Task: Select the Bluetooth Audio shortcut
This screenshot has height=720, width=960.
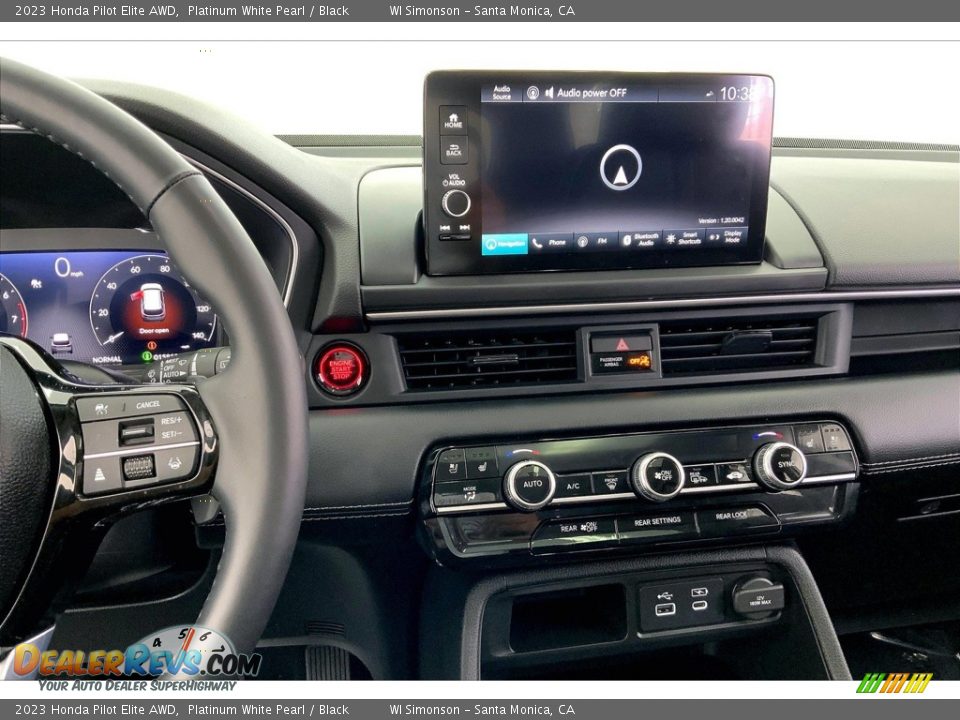Action: pos(640,239)
